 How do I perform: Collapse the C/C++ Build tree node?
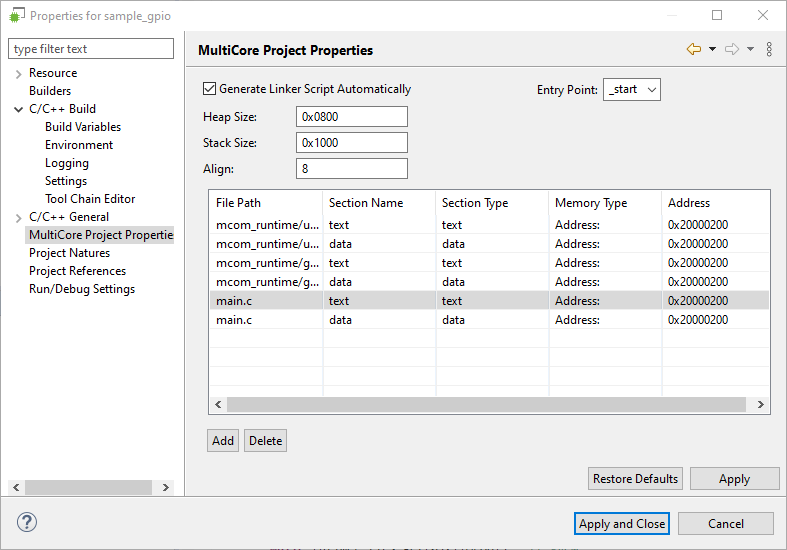pos(18,110)
